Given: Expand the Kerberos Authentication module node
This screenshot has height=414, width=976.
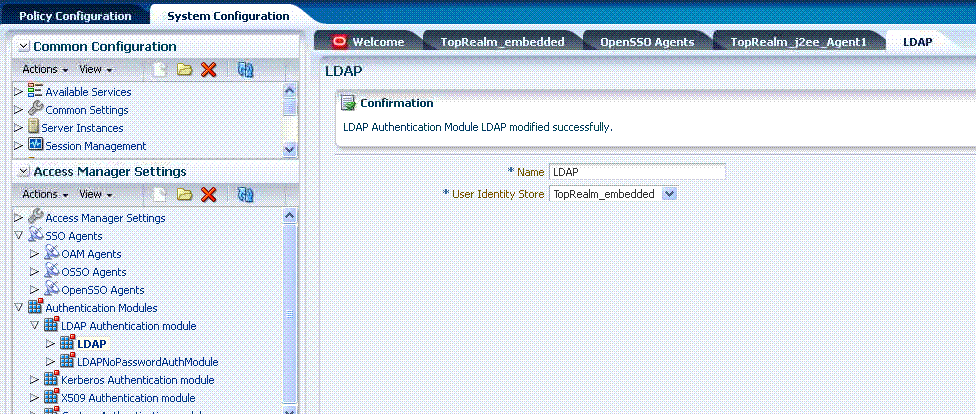Looking at the screenshot, I should point(35,380).
